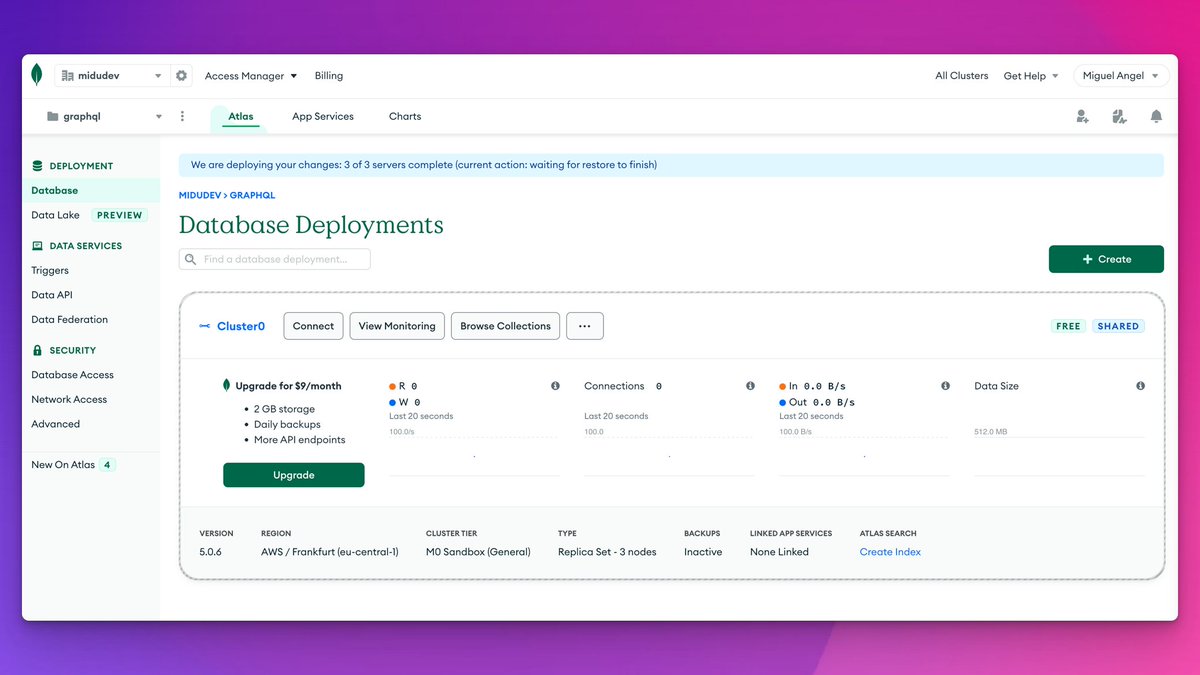Click the None Linked text

tap(779, 552)
